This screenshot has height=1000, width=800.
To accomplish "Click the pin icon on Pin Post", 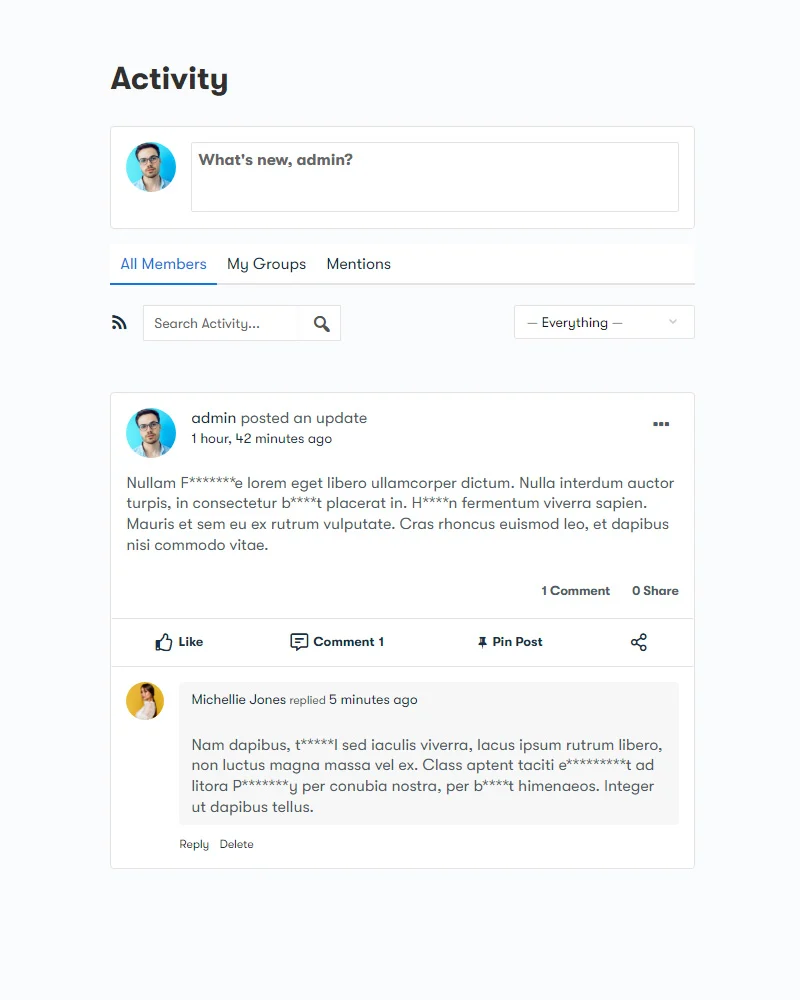I will click(x=482, y=642).
